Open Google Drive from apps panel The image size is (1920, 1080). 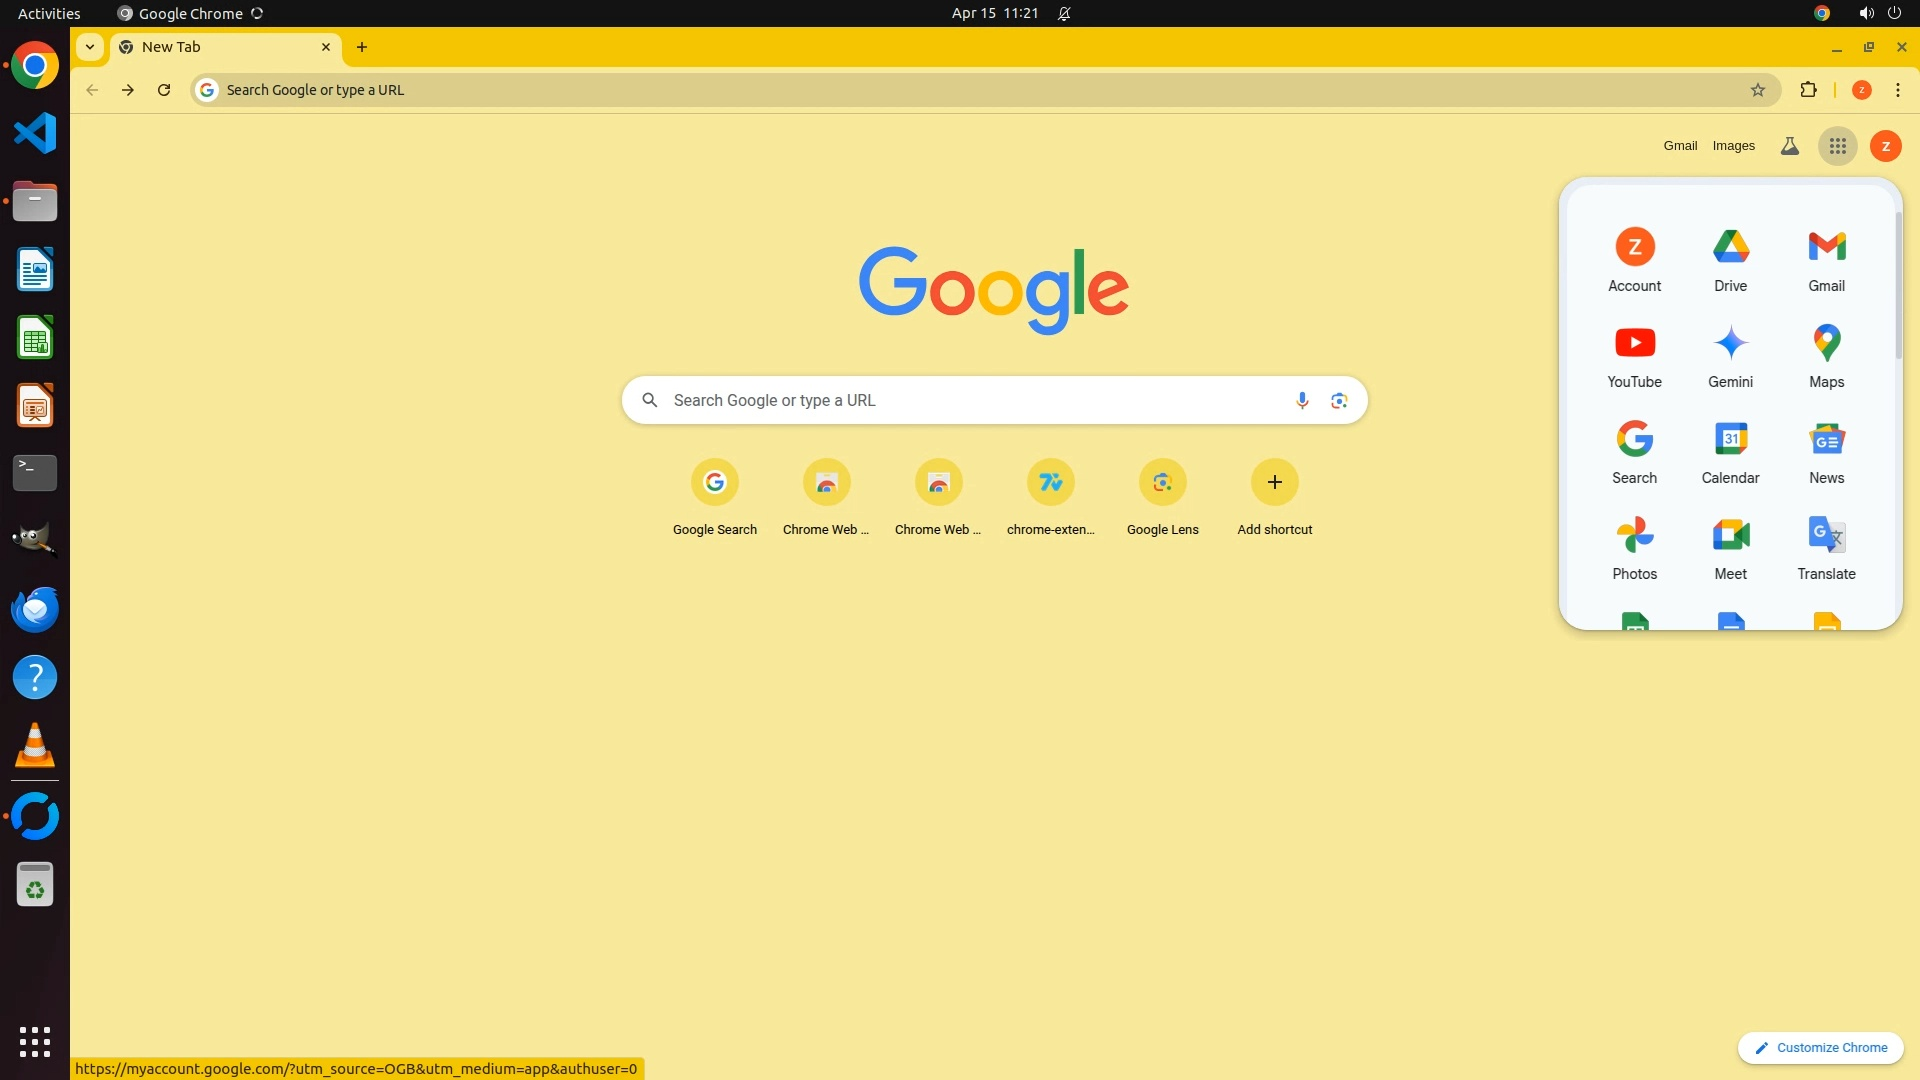click(1730, 258)
